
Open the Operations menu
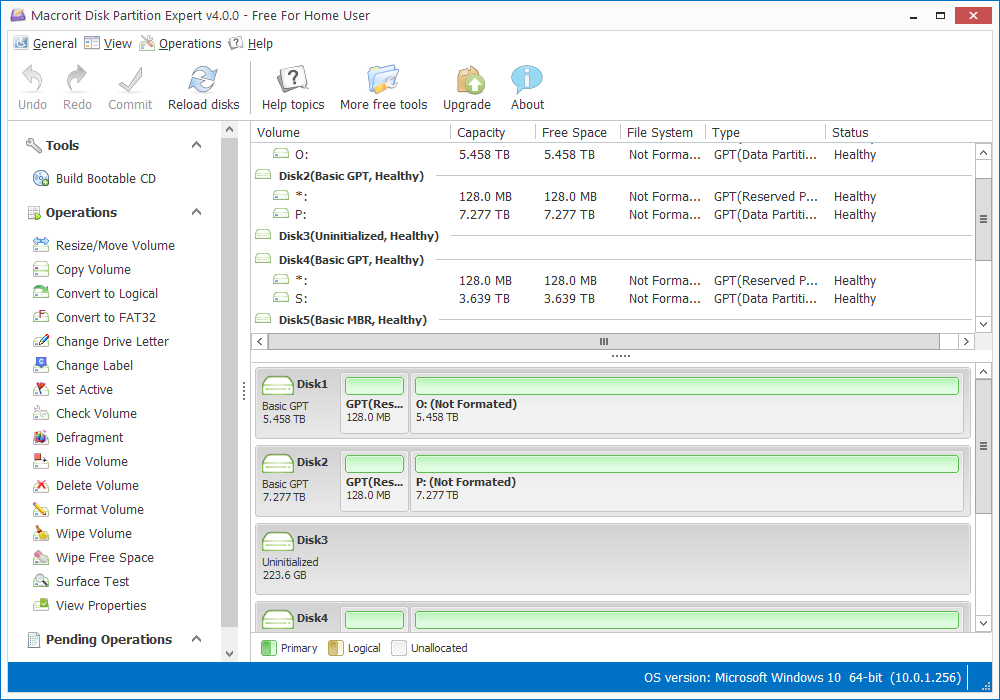pyautogui.click(x=180, y=43)
